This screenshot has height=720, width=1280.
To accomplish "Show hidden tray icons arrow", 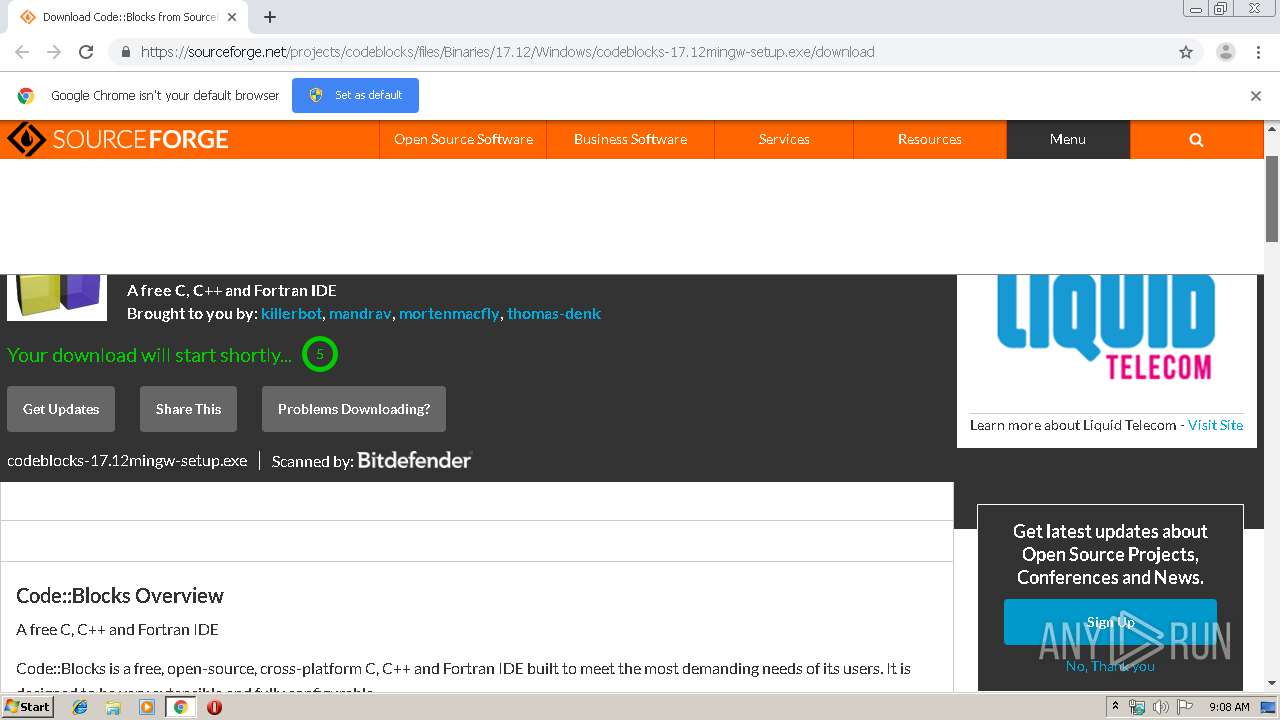I will coord(1117,707).
